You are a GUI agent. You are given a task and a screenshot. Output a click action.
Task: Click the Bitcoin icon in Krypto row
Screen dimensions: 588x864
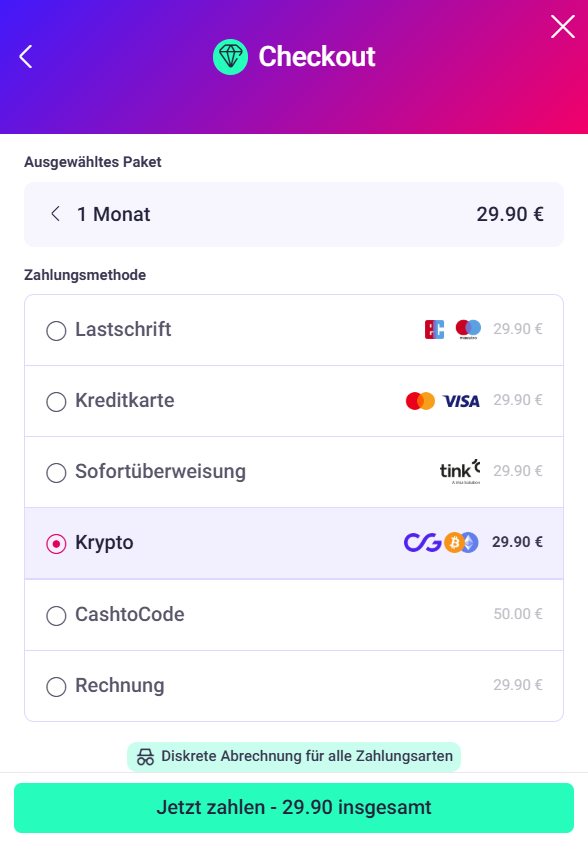click(454, 543)
